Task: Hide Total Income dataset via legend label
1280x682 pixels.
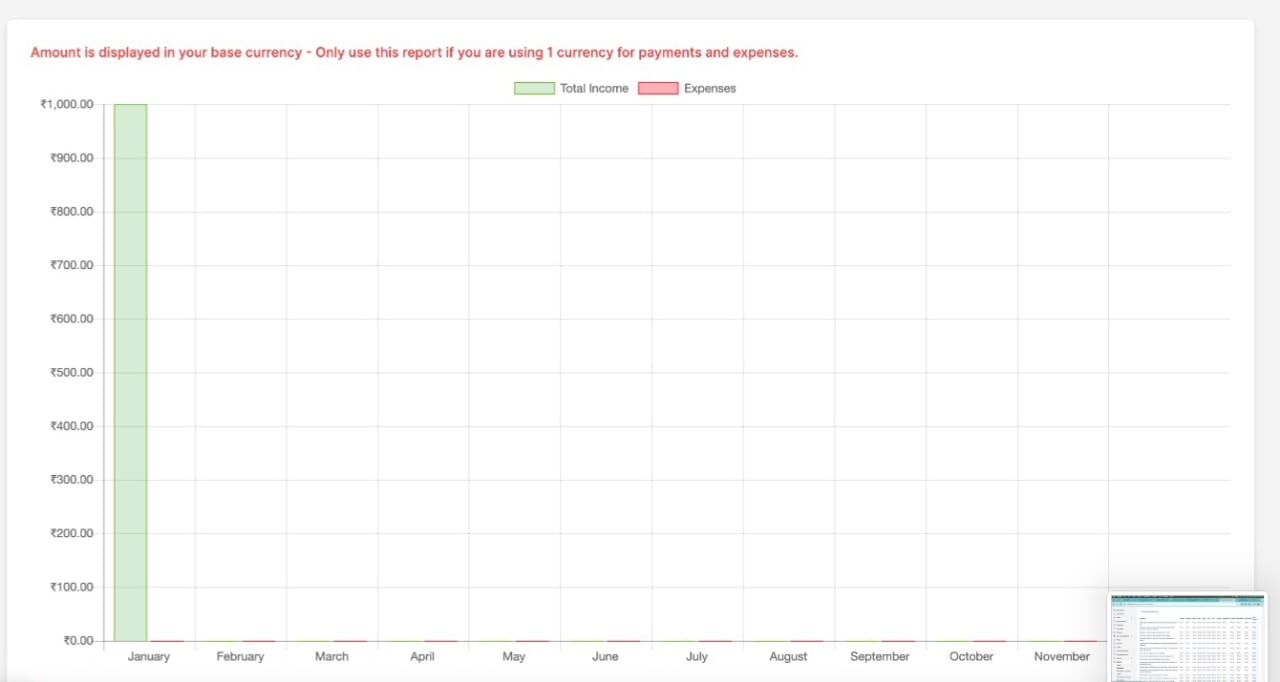Action: (x=594, y=88)
